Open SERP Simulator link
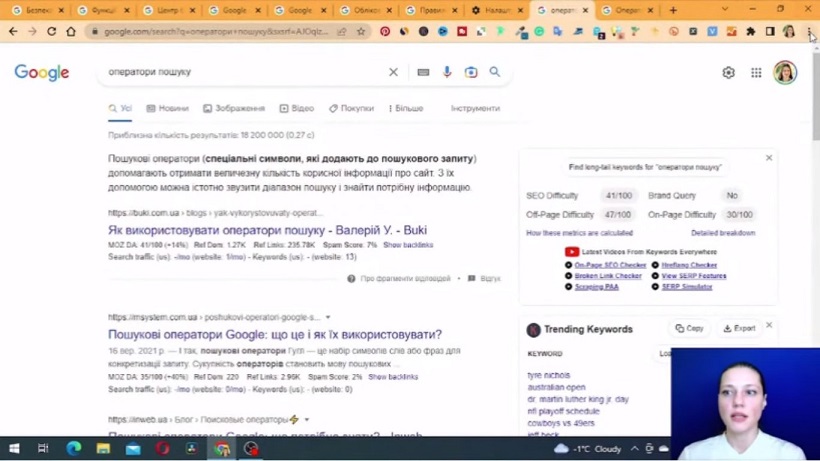The image size is (820, 461). point(687,287)
